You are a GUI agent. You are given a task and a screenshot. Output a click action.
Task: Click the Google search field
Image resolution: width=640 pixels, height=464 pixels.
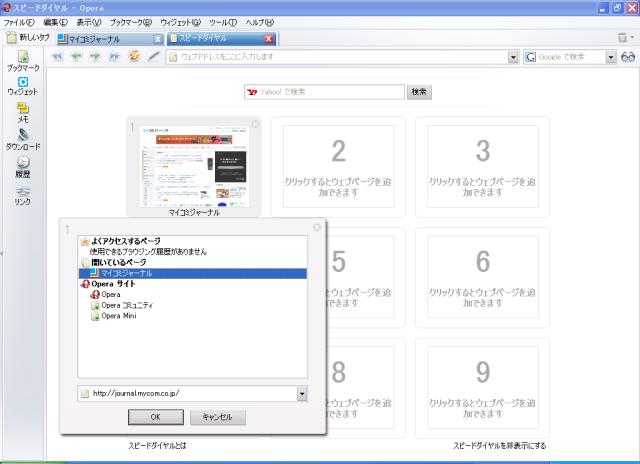point(570,57)
